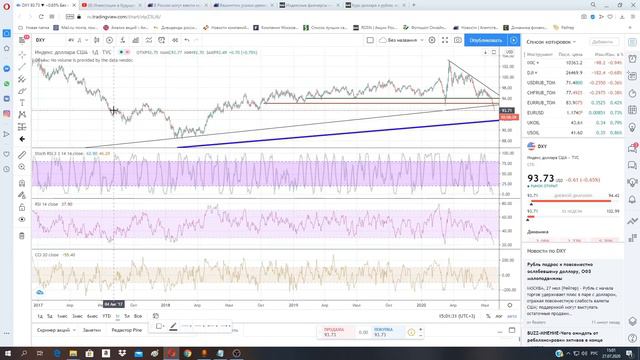Select the ruler measure tool

pos(22,155)
